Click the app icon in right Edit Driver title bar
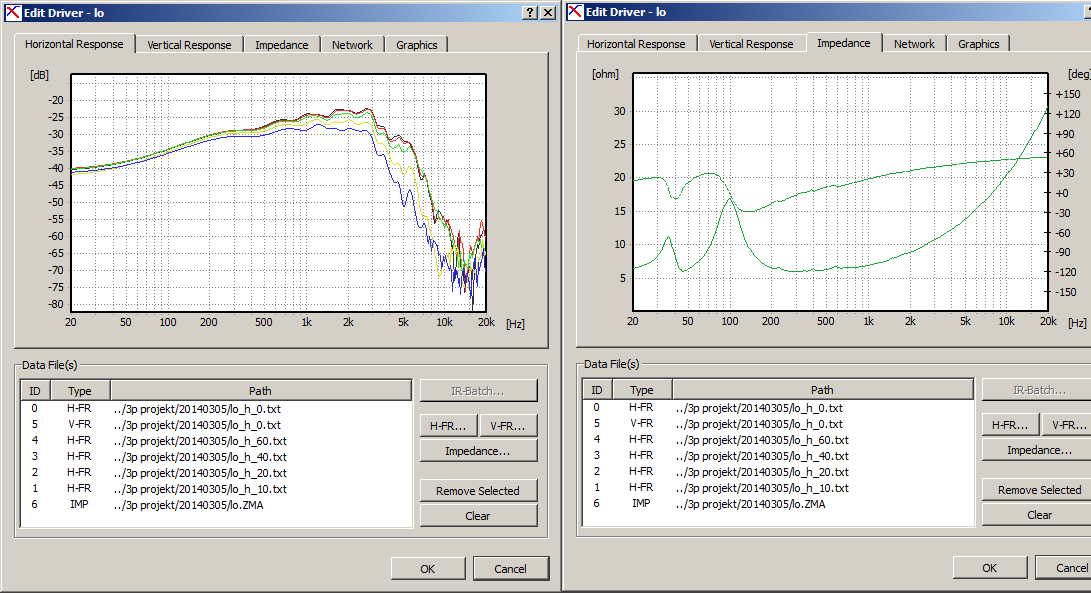 (575, 11)
